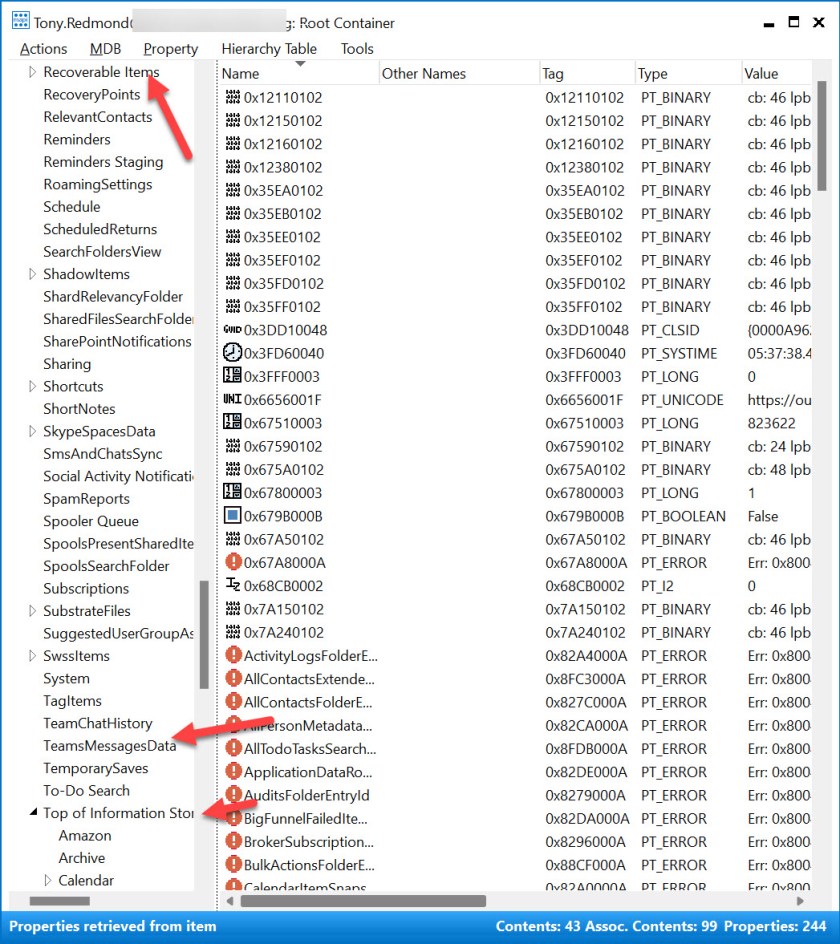840x944 pixels.
Task: Click binary icon beside 0x67A50102
Action: tap(232, 539)
